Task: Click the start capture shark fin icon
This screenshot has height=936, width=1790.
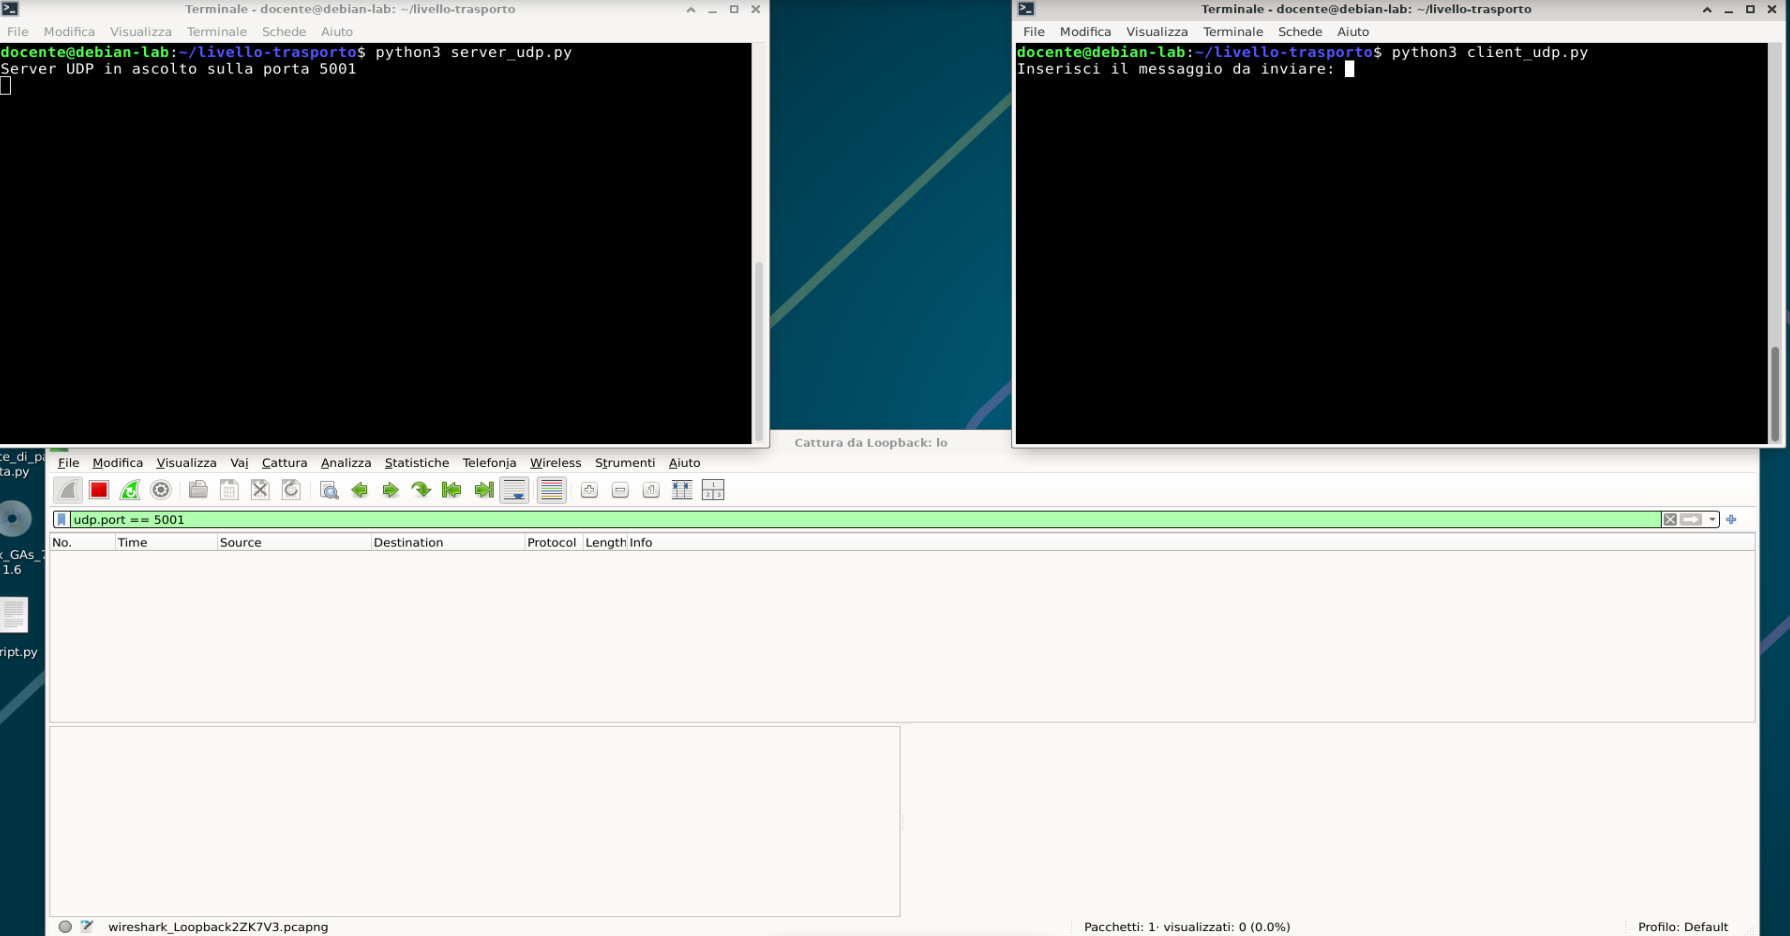Action: tap(67, 490)
